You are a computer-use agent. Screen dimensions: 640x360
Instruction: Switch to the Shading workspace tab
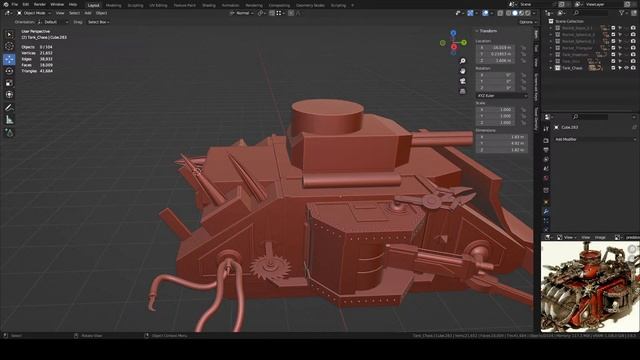[x=209, y=5]
